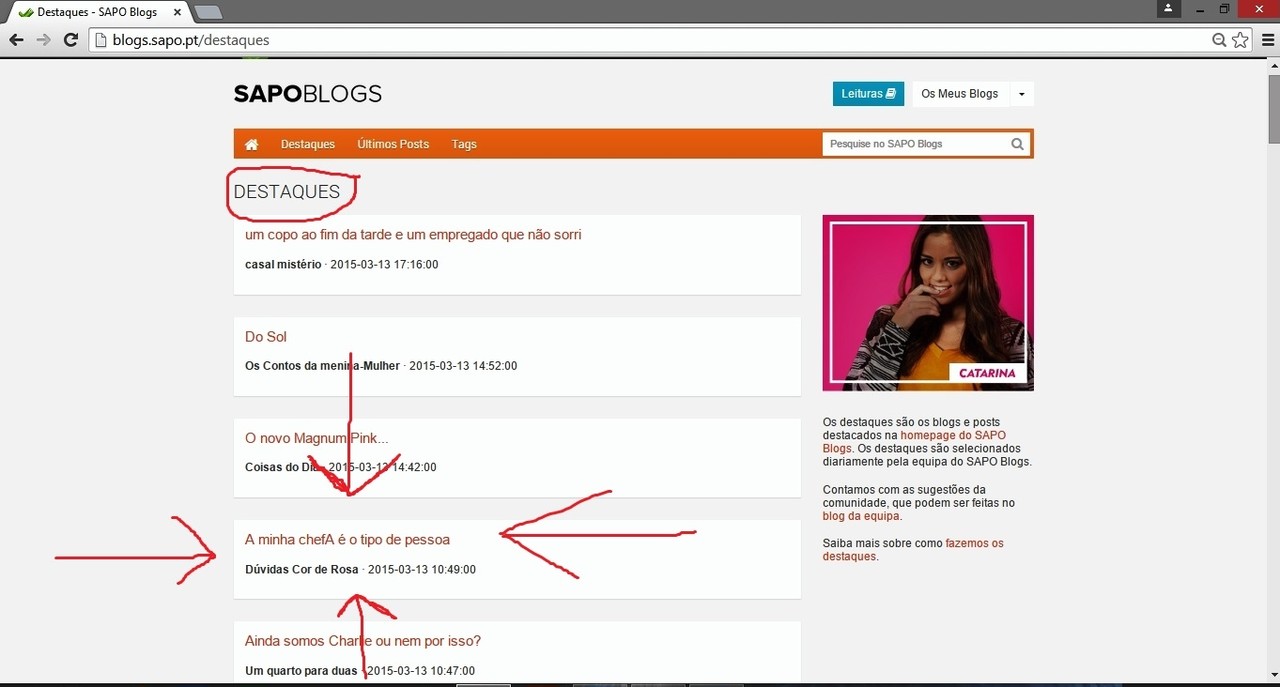
Task: Open the post A minha chefA é o tipo de pessoa
Action: pos(347,539)
